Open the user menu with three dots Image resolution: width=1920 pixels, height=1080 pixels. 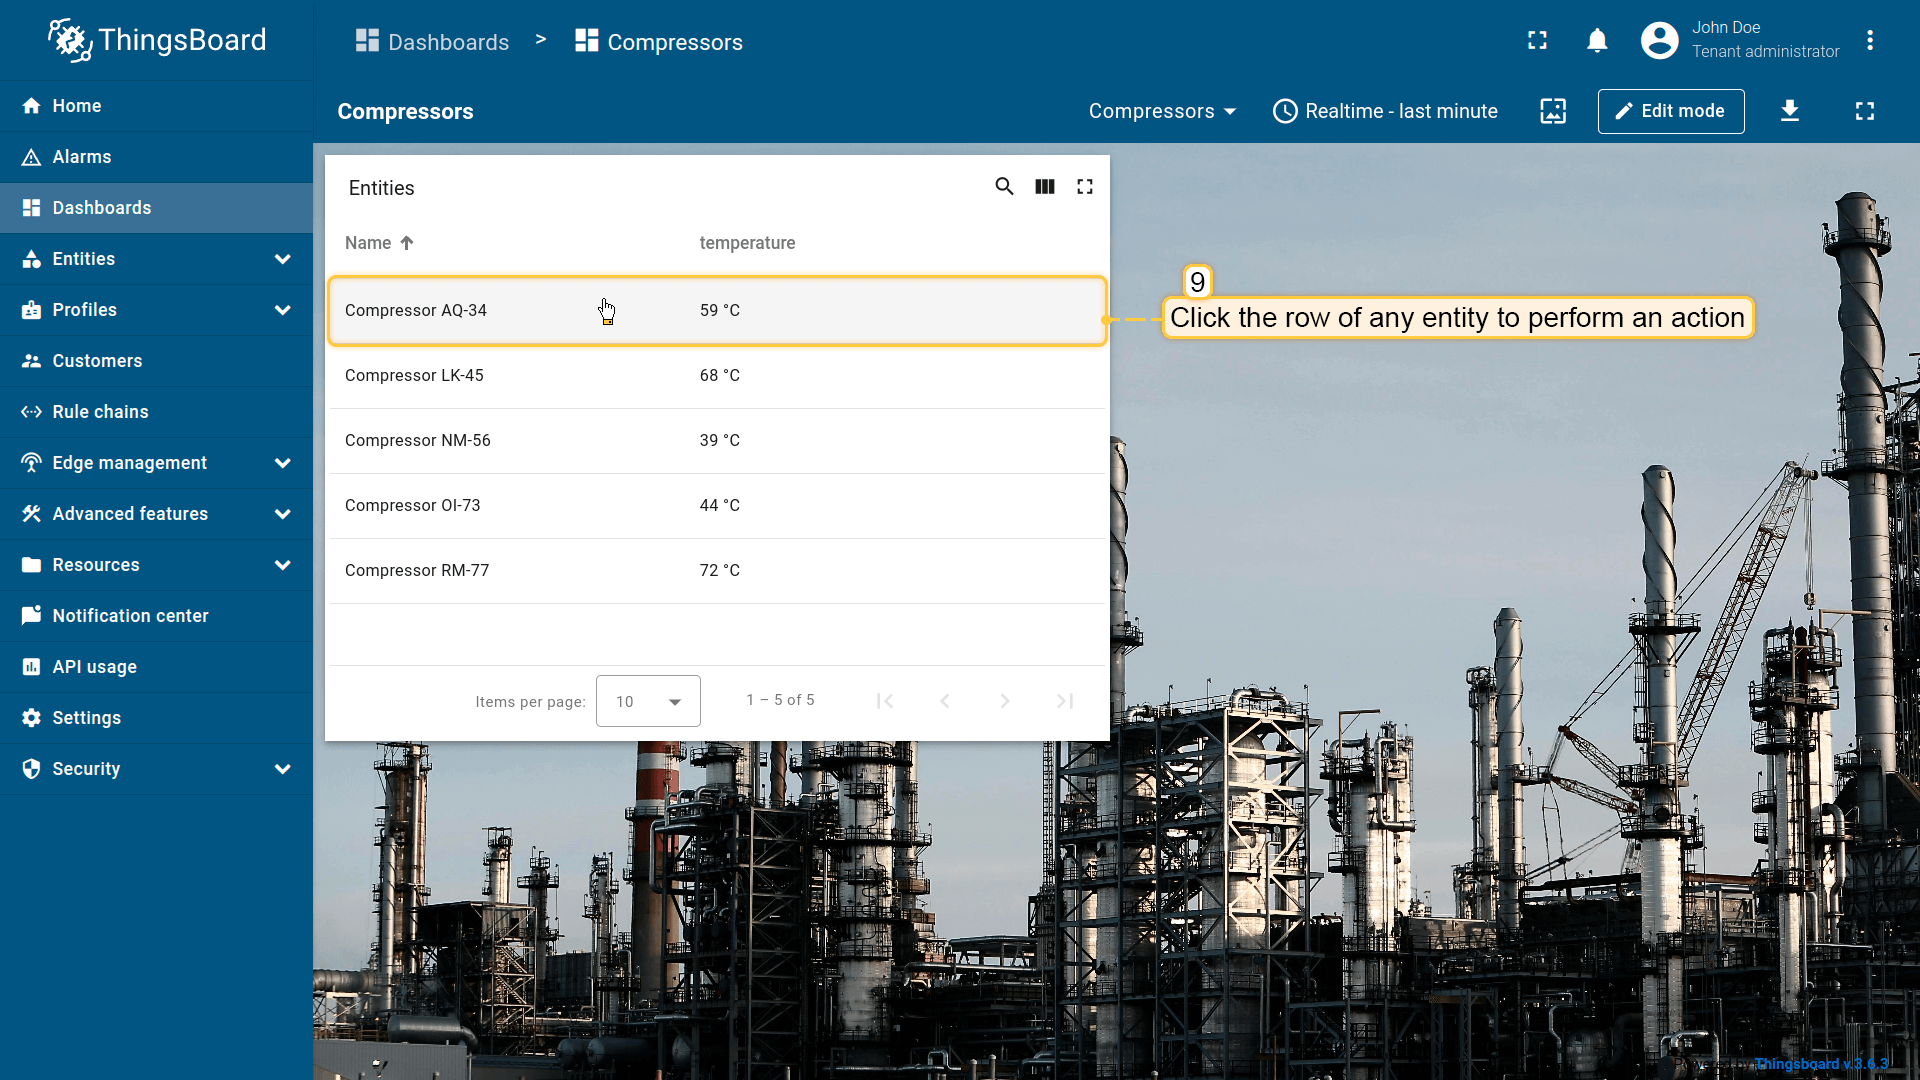click(1870, 41)
